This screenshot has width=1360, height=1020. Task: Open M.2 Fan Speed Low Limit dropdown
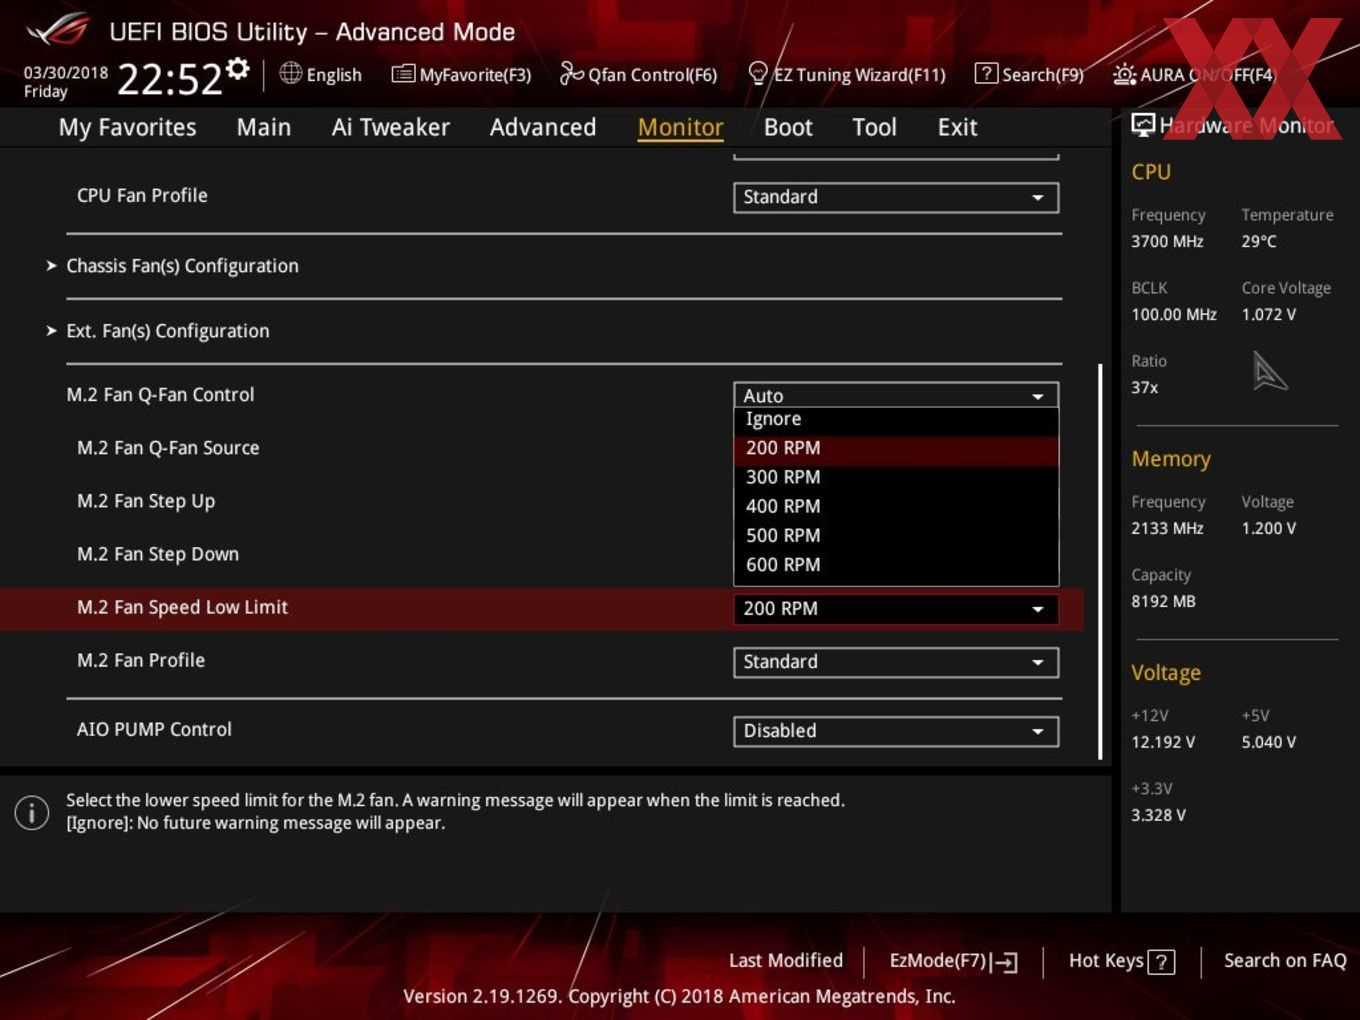tap(896, 608)
